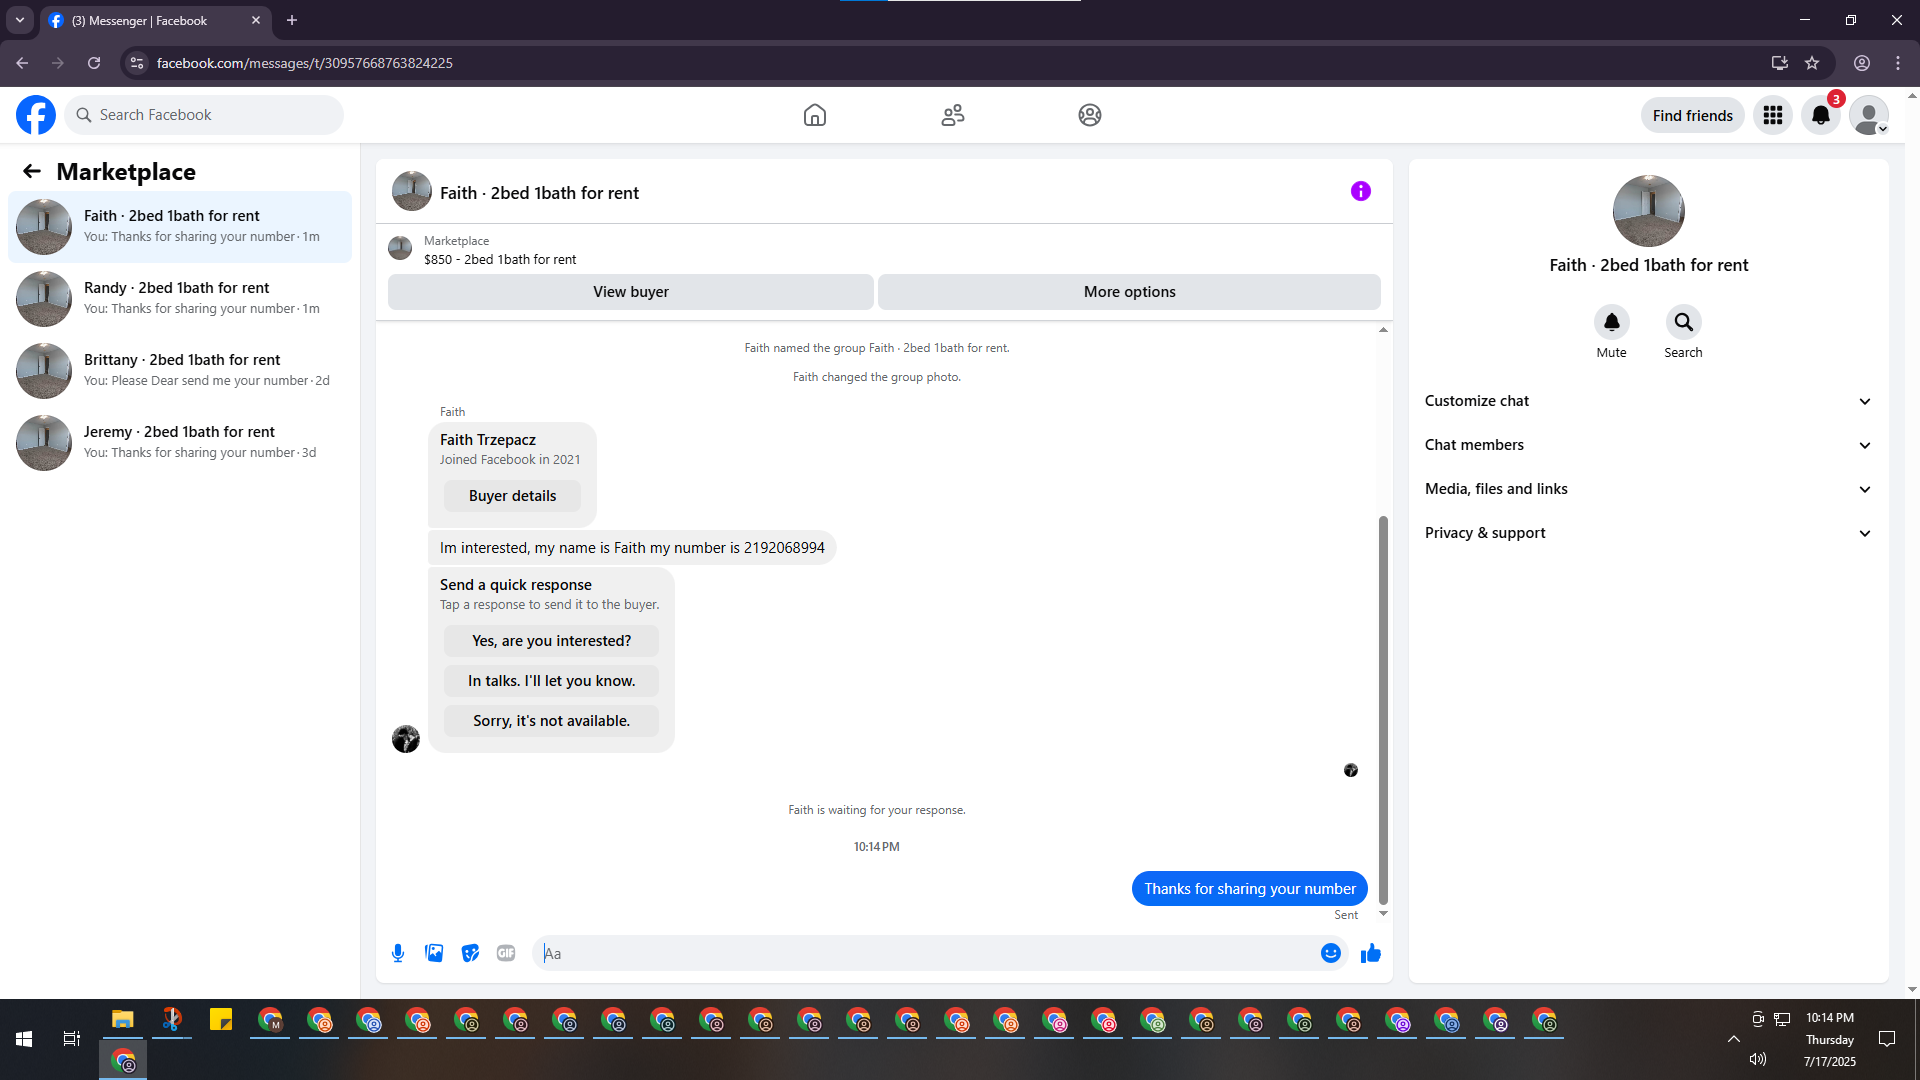Attach a photo with the image icon

434,953
